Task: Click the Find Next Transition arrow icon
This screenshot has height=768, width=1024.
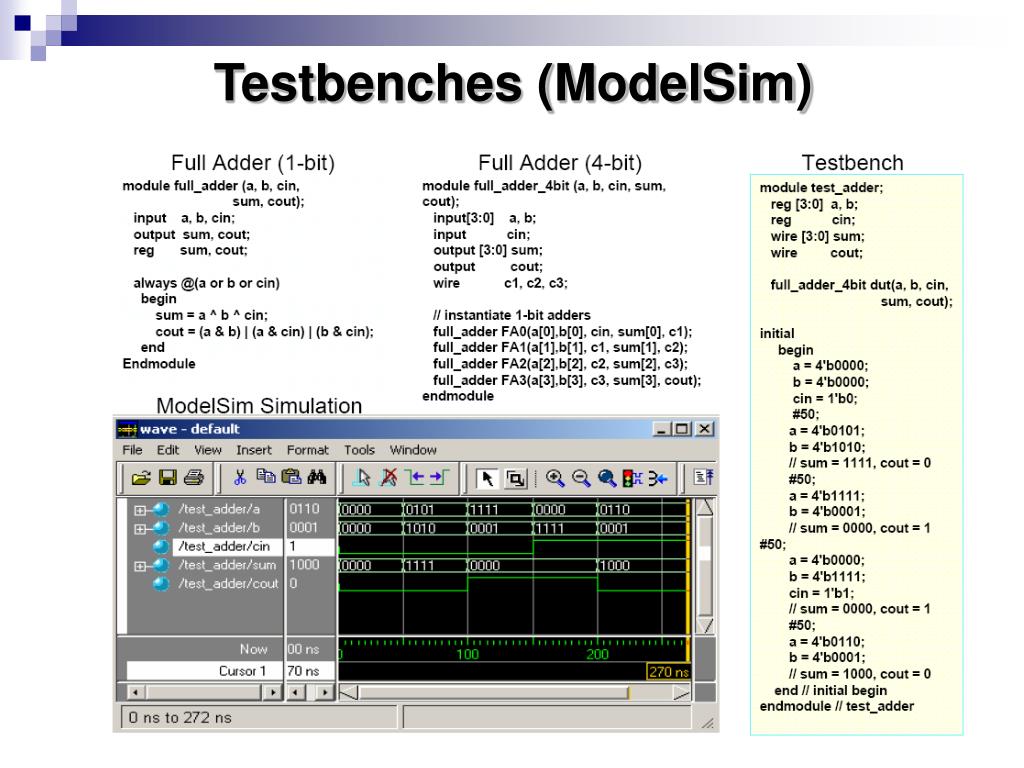Action: click(x=440, y=478)
